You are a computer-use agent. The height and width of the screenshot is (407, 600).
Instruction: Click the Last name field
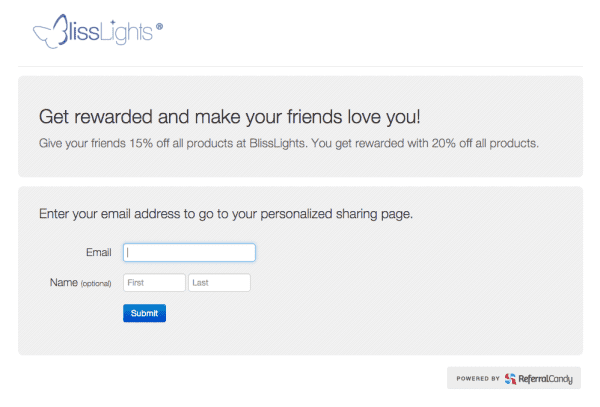(x=219, y=283)
